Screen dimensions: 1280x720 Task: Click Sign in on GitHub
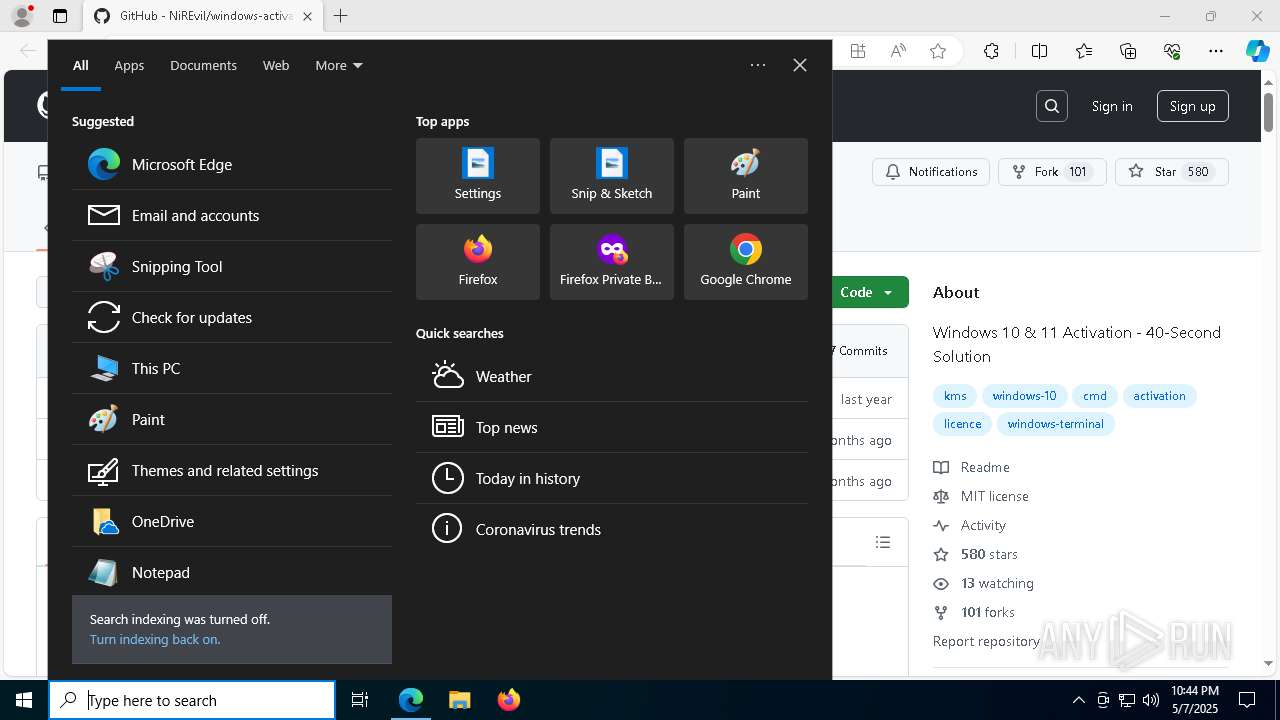pyautogui.click(x=1112, y=106)
